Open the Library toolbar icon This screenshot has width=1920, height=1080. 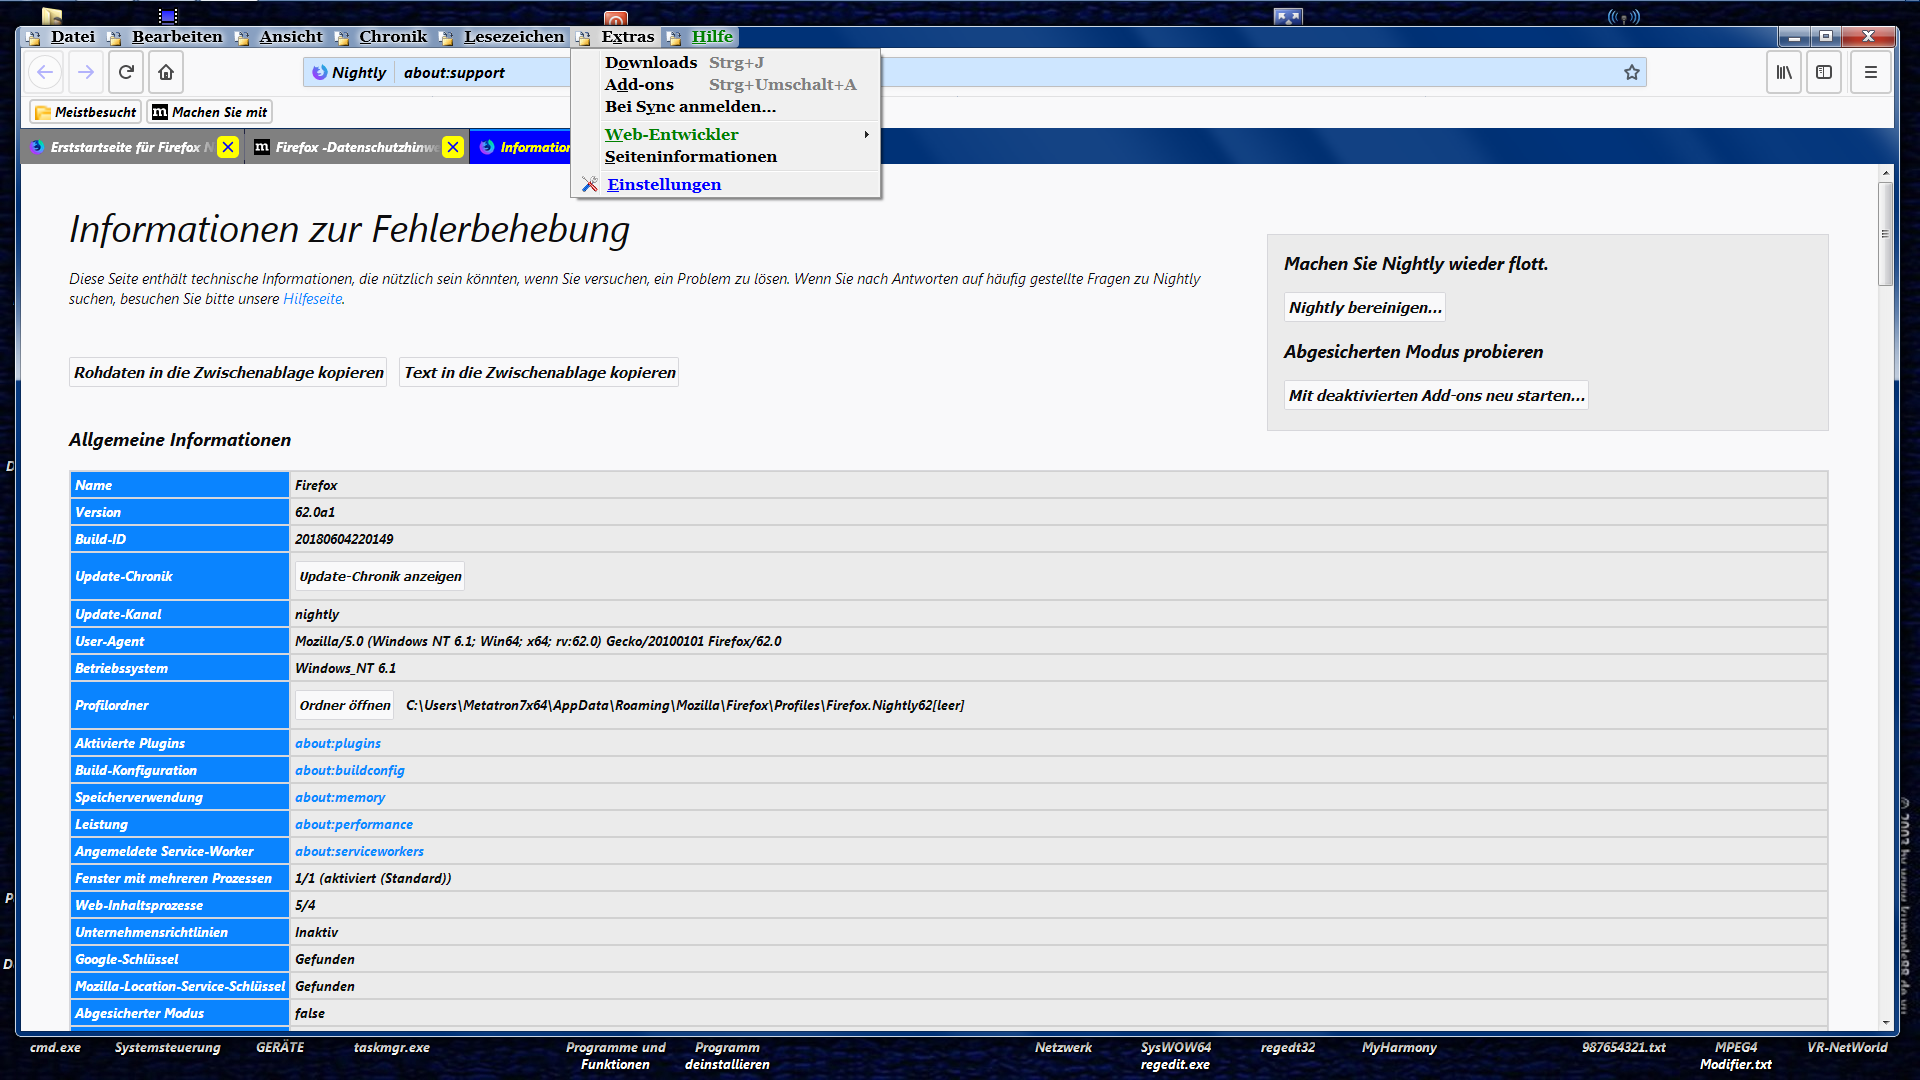1784,72
